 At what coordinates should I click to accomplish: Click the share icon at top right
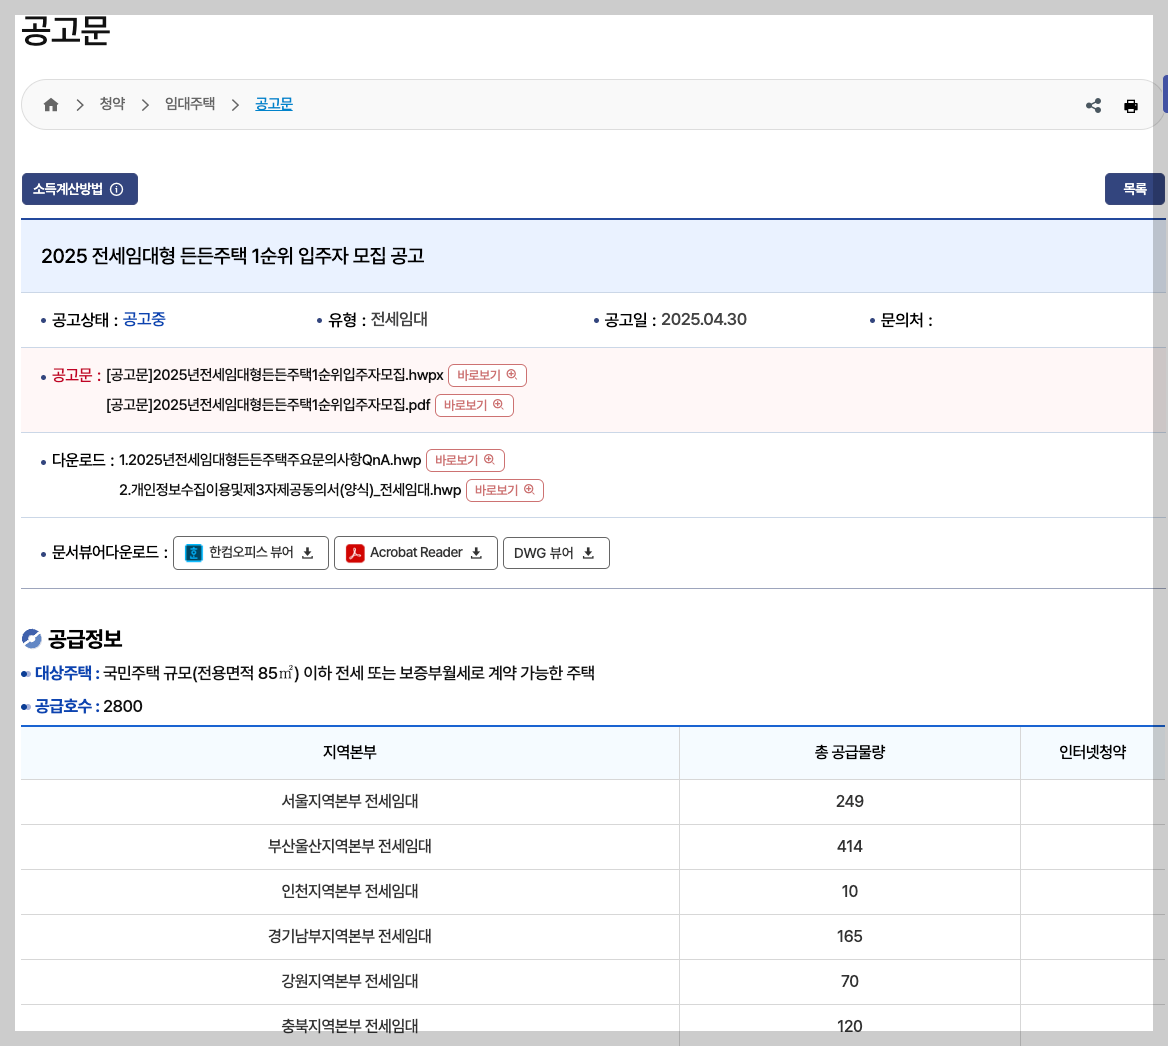pos(1093,105)
